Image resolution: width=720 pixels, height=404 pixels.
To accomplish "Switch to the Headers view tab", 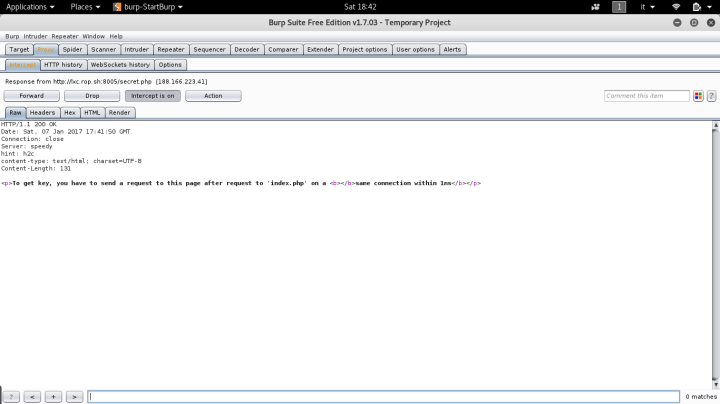I will 42,113.
